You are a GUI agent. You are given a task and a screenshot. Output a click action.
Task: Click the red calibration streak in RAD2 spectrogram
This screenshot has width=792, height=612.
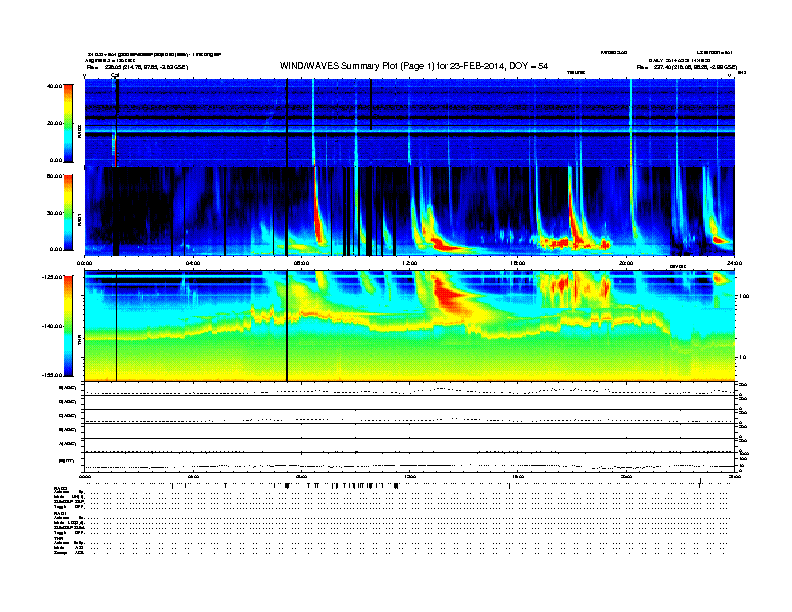pos(115,150)
